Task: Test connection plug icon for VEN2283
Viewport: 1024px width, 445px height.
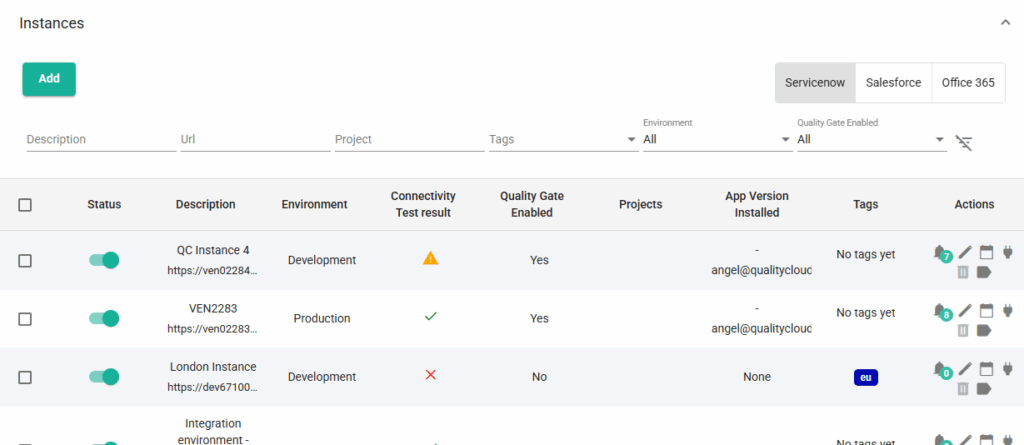Action: [1007, 311]
